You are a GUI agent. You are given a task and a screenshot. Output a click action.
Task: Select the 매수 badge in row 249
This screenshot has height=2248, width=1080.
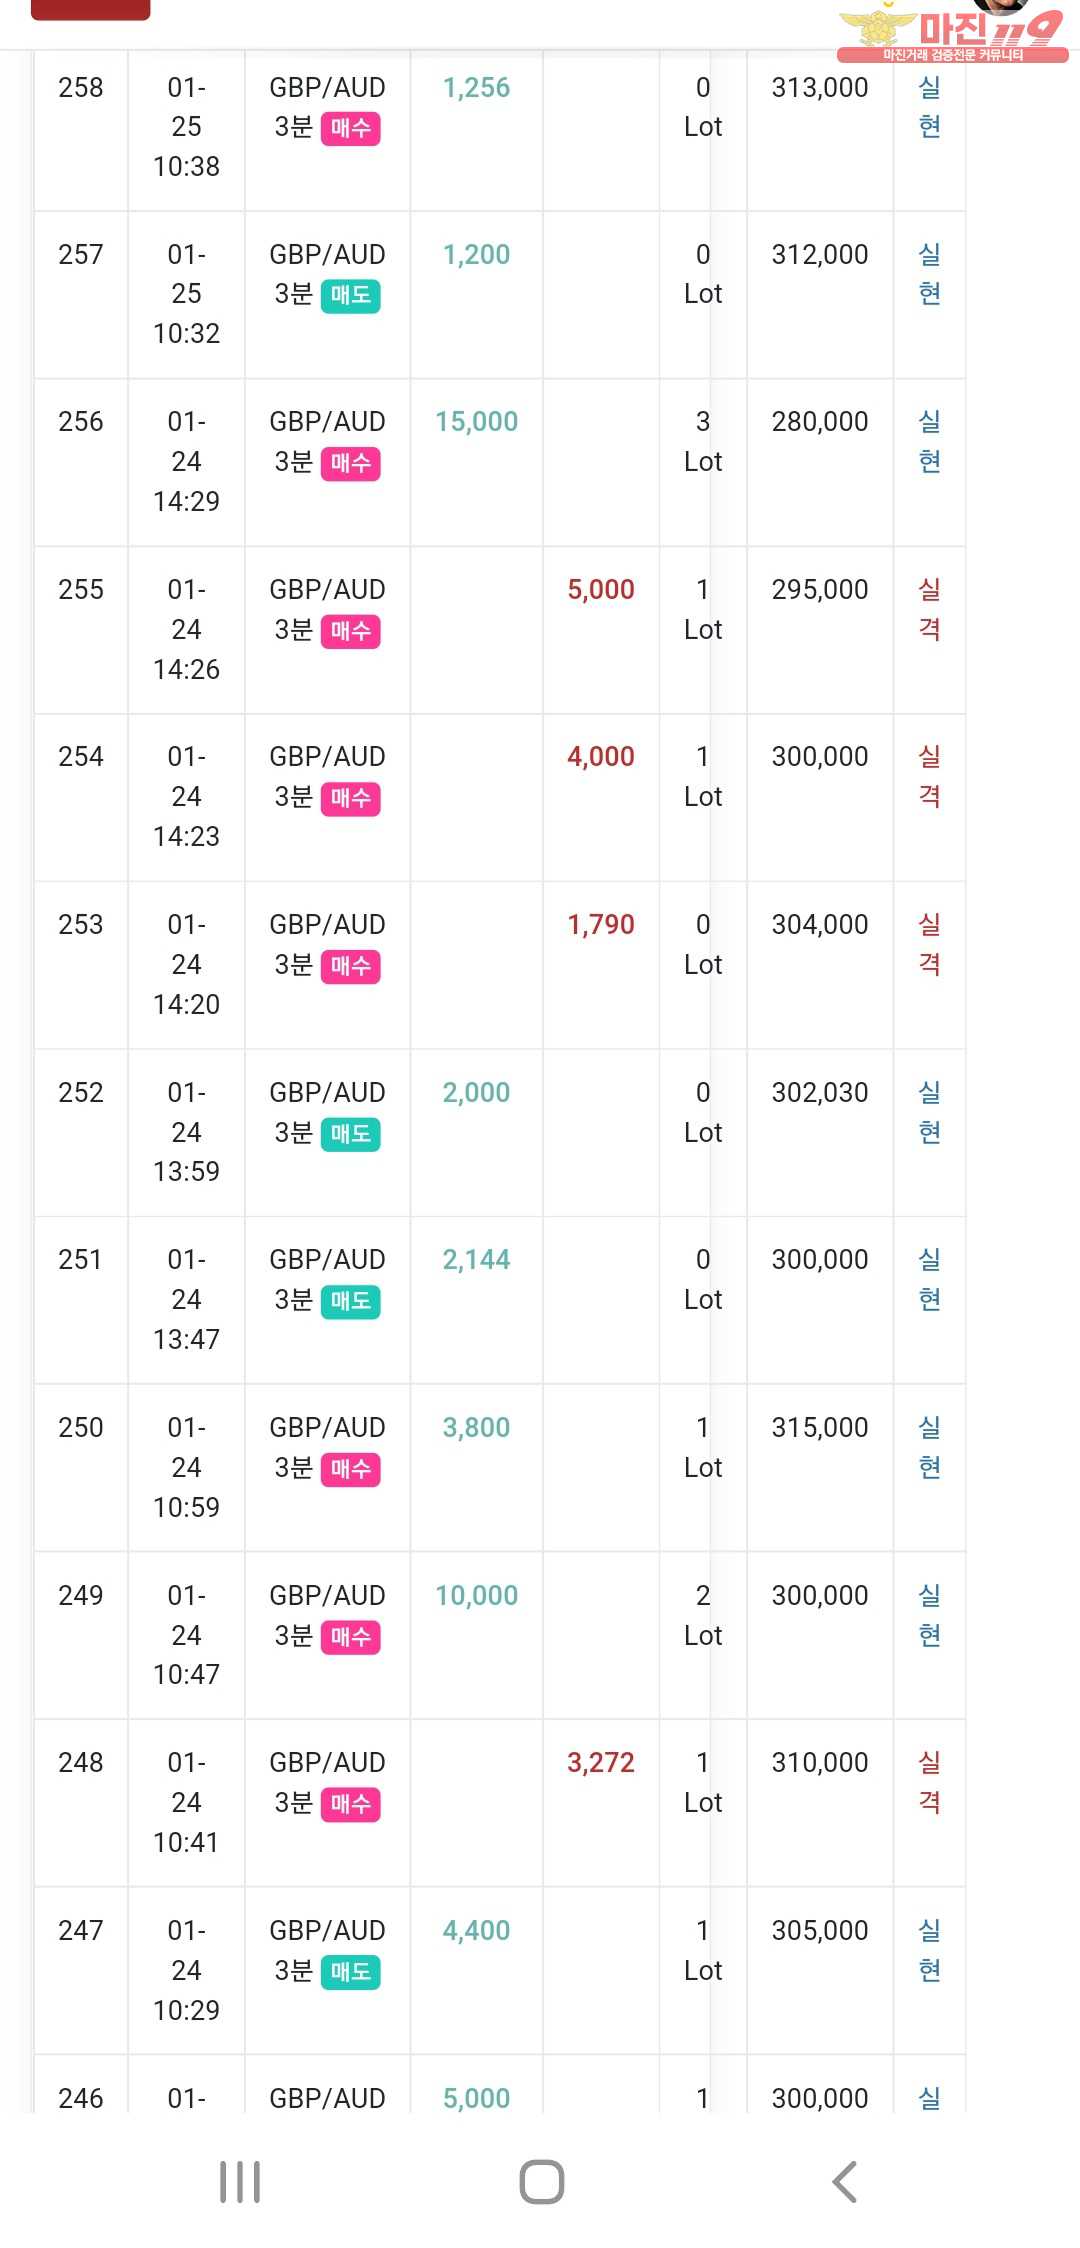point(350,1637)
